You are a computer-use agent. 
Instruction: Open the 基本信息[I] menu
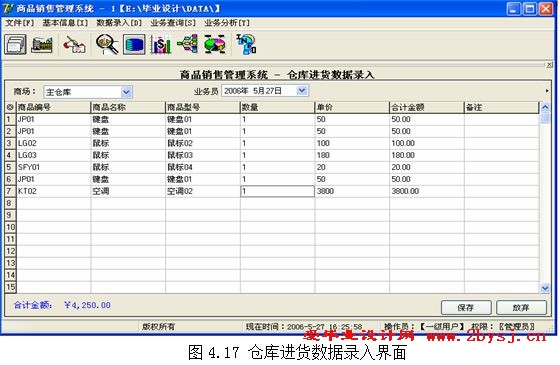pyautogui.click(x=65, y=23)
